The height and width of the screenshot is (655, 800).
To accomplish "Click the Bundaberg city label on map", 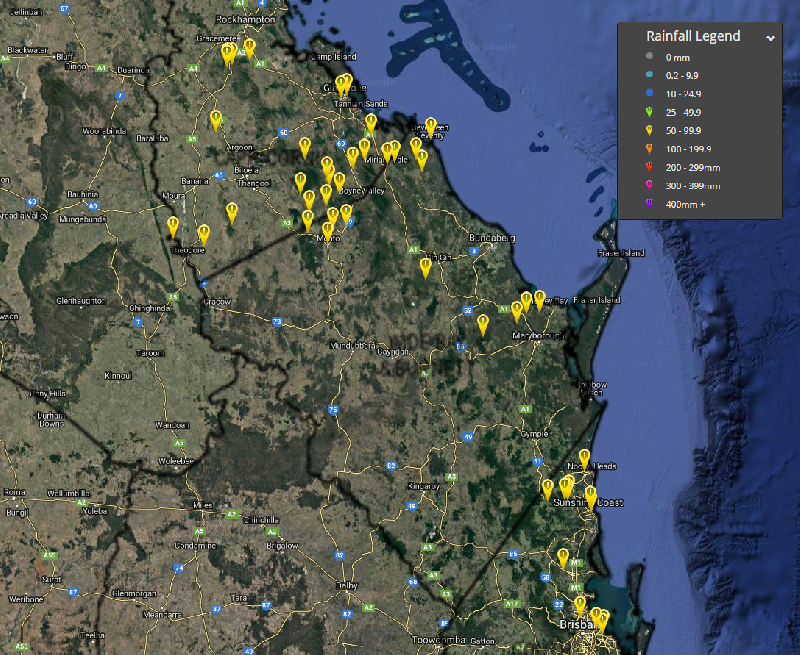I will 492,238.
